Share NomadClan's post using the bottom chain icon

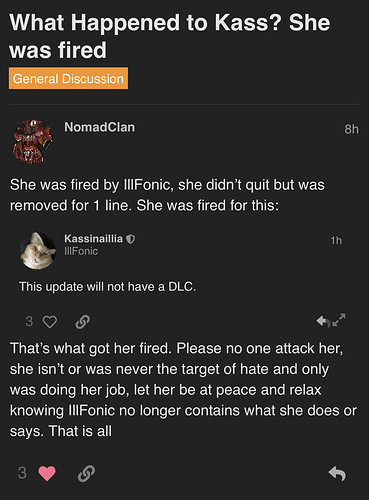pyautogui.click(x=87, y=473)
